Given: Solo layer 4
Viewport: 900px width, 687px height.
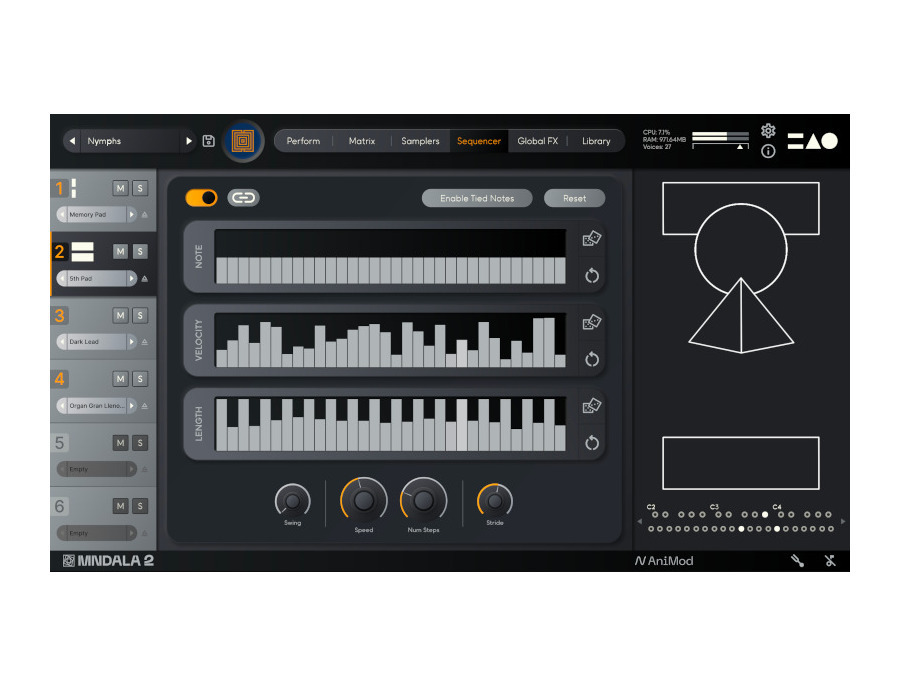Looking at the screenshot, I should point(139,379).
